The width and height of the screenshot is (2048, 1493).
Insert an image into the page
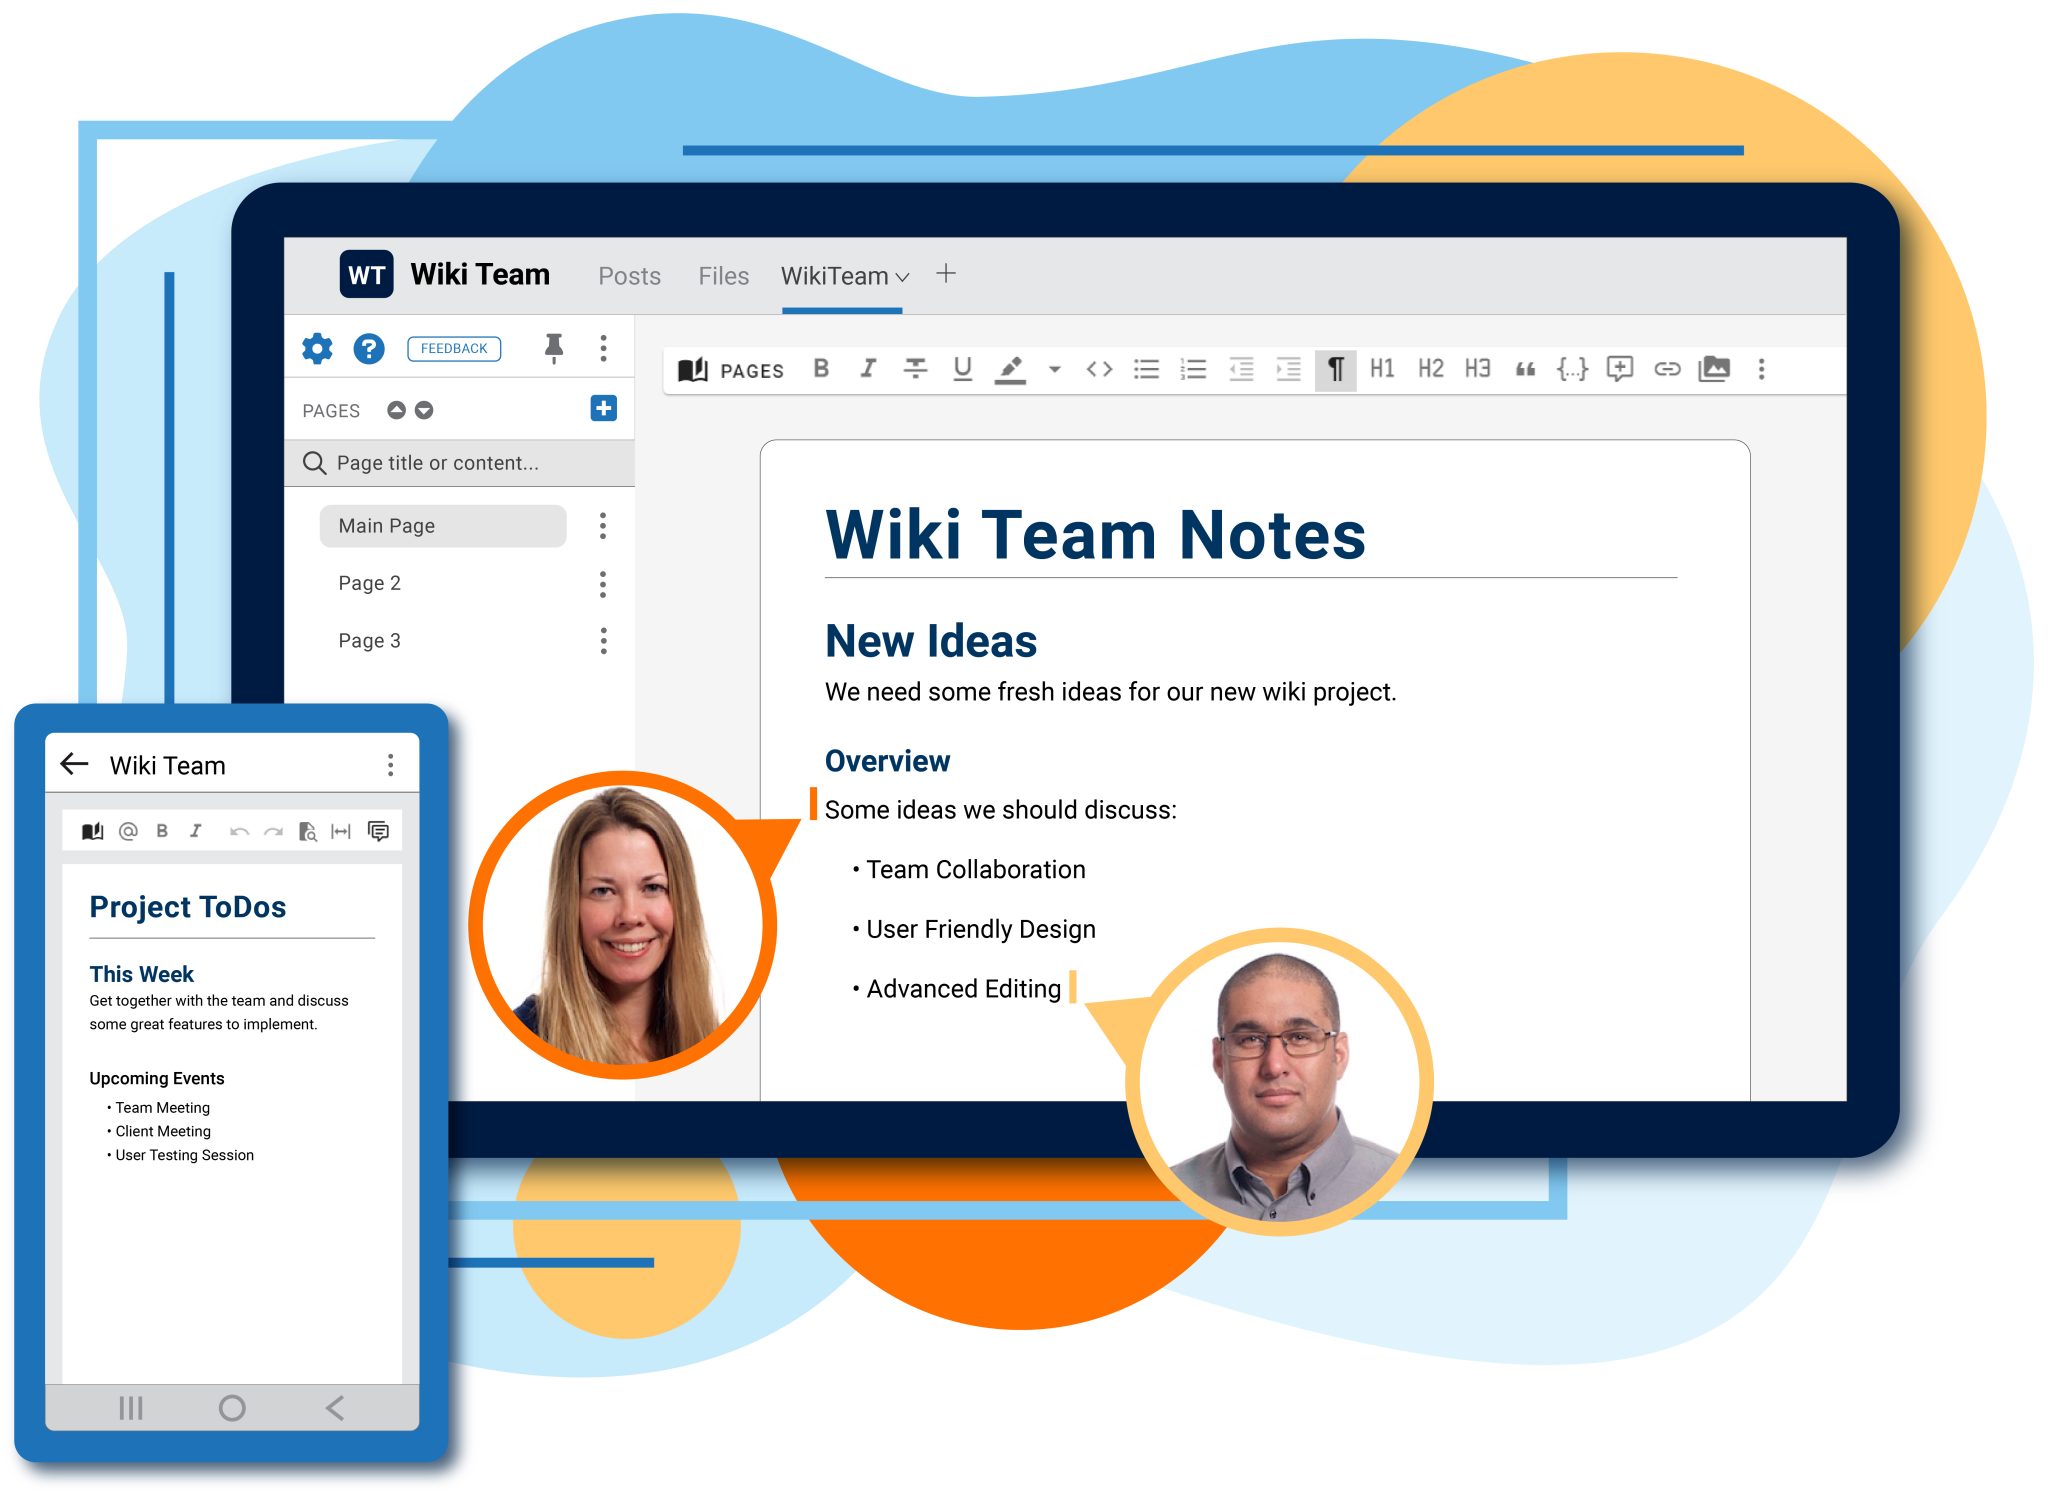[x=1714, y=369]
